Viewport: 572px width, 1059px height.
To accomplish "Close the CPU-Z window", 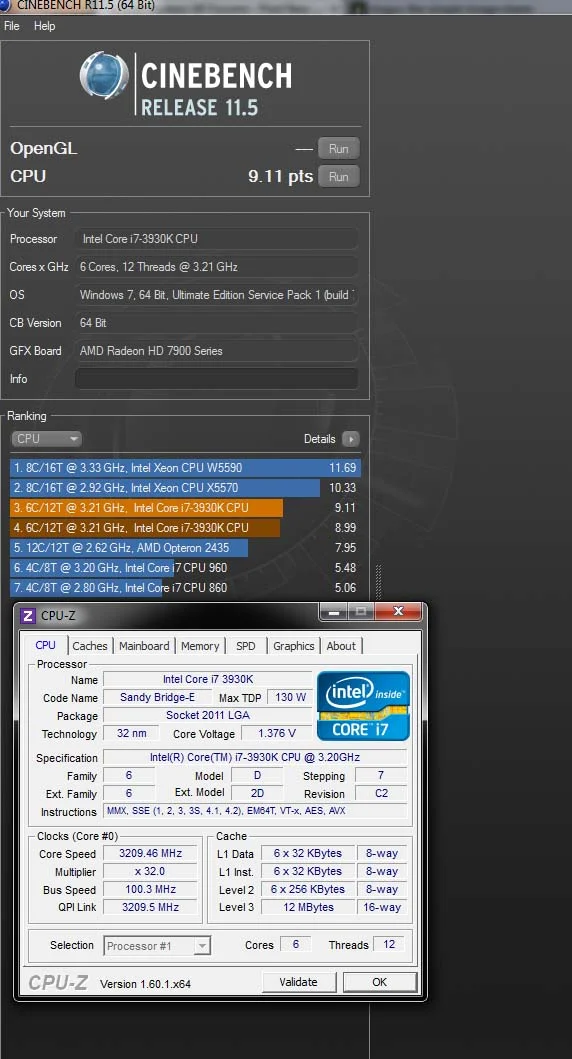I will pyautogui.click(x=398, y=612).
